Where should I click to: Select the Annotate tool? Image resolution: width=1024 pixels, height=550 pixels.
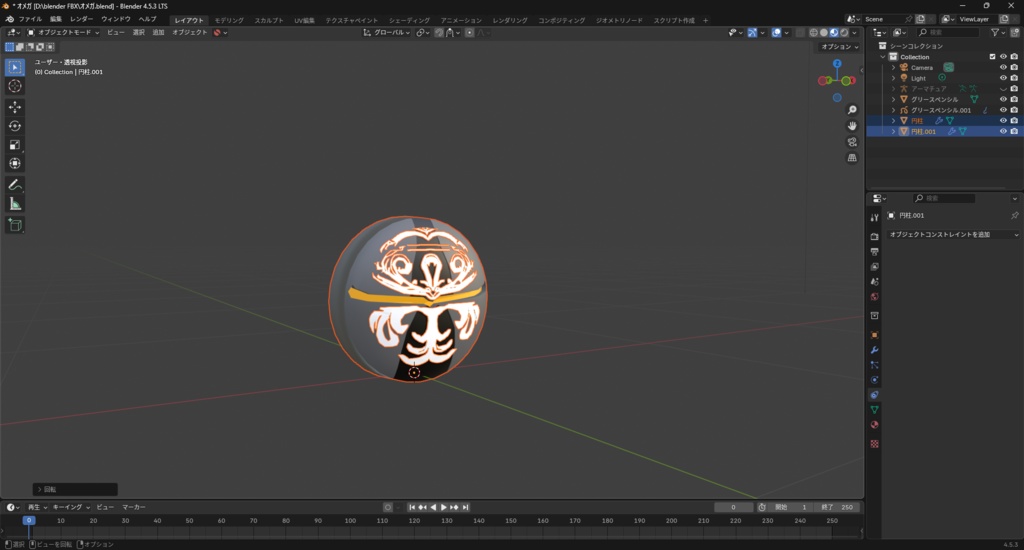pyautogui.click(x=15, y=186)
